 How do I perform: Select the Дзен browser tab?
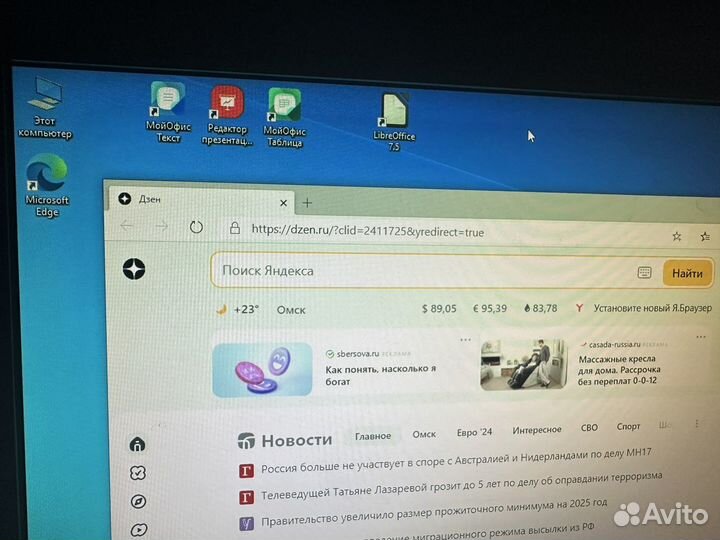(x=202, y=200)
